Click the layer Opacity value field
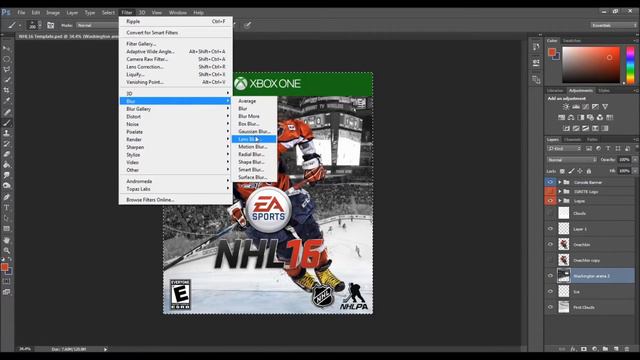Viewport: 640px width, 360px height. pyautogui.click(x=624, y=160)
